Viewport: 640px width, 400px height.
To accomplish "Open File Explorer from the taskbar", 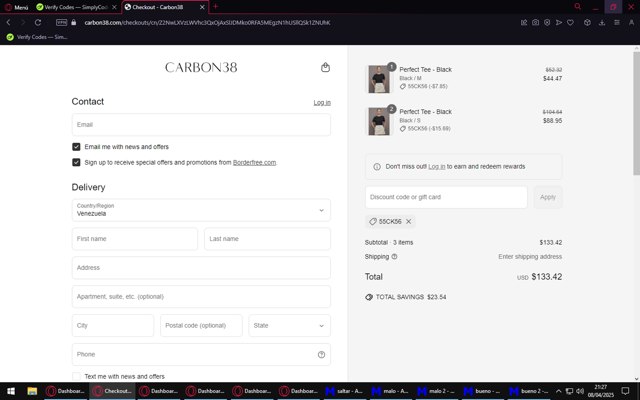I will (32, 391).
